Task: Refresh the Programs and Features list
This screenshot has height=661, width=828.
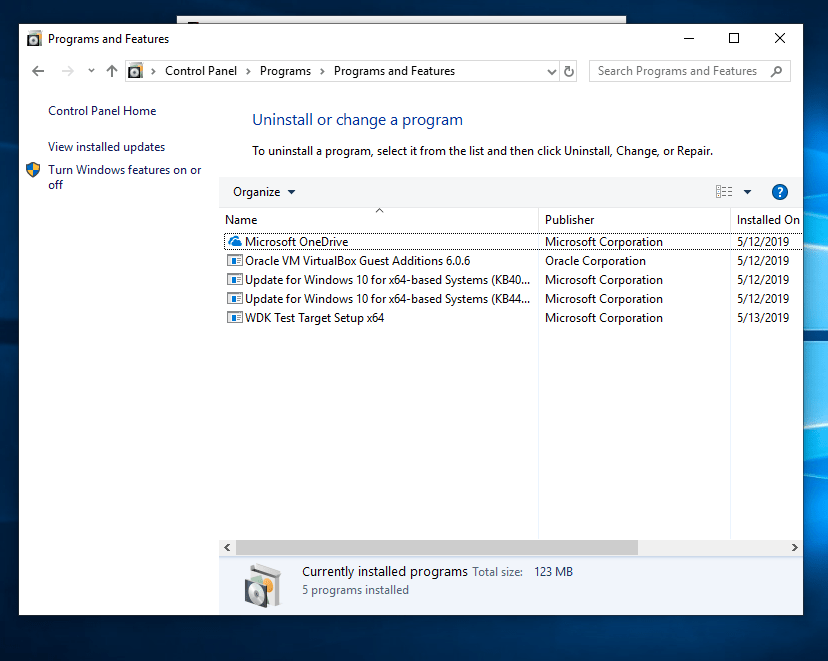Action: [x=569, y=71]
